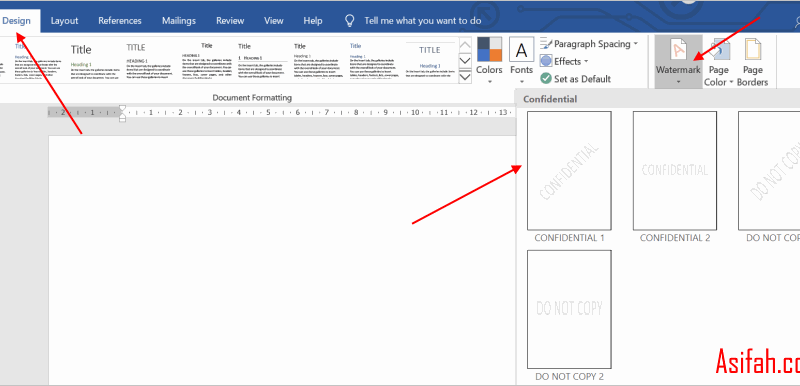Image resolution: width=800 pixels, height=386 pixels.
Task: Expand Paragraph Spacing options
Action: (589, 44)
